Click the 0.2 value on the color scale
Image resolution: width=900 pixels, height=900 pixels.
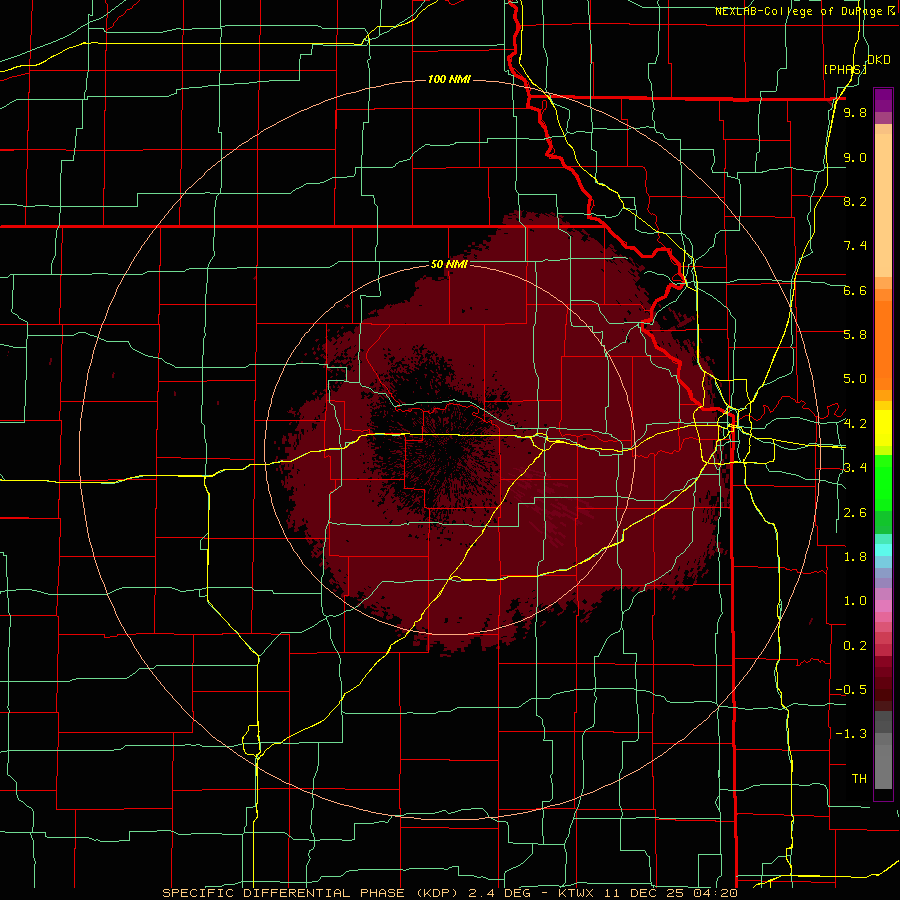855,645
